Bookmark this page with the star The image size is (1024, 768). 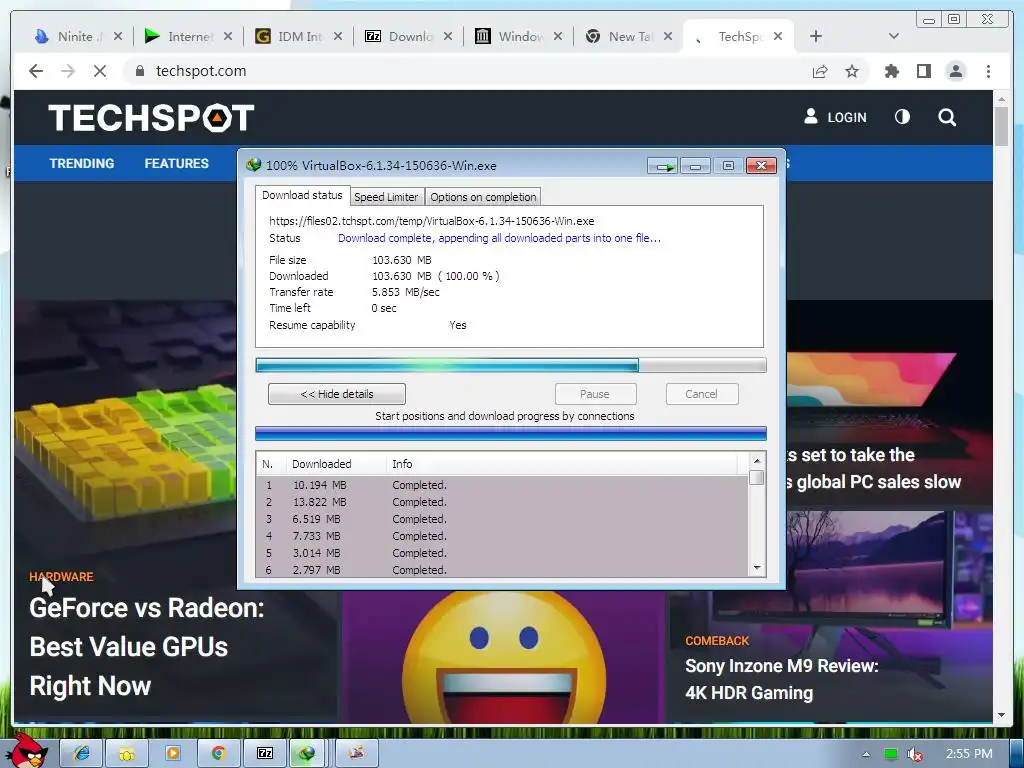point(852,71)
